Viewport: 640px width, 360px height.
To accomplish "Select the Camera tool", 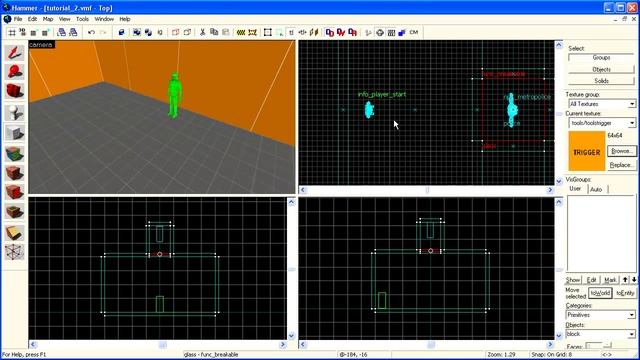I will 15,91.
